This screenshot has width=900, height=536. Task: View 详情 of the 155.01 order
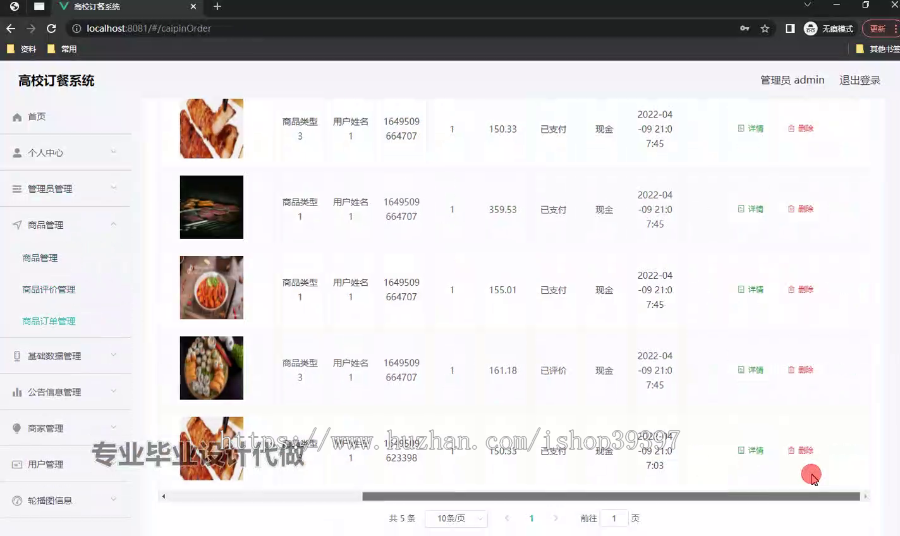(751, 289)
